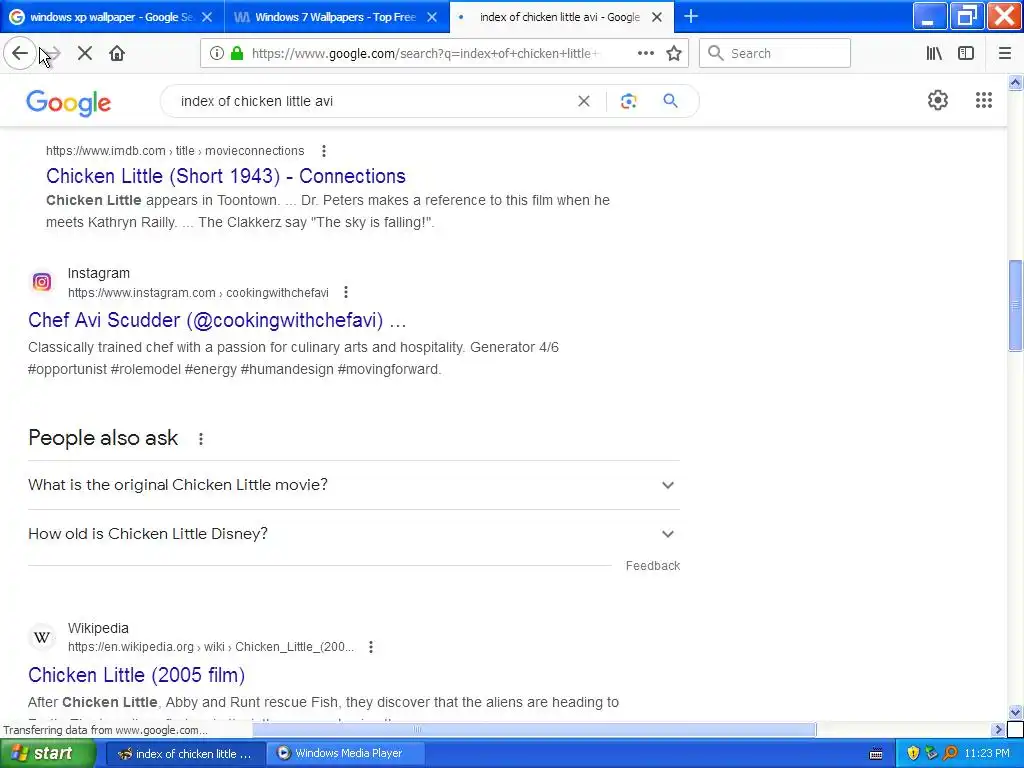Bookmark this page with the star icon
Image resolution: width=1024 pixels, height=768 pixels.
[x=674, y=54]
